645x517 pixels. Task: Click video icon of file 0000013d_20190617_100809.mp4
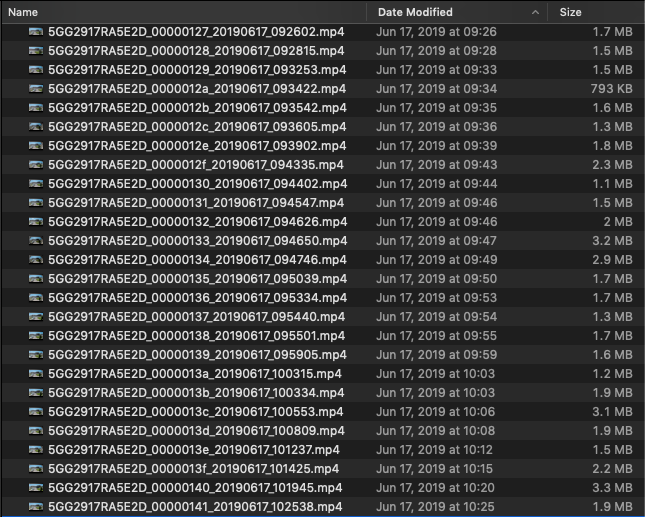(x=36, y=431)
